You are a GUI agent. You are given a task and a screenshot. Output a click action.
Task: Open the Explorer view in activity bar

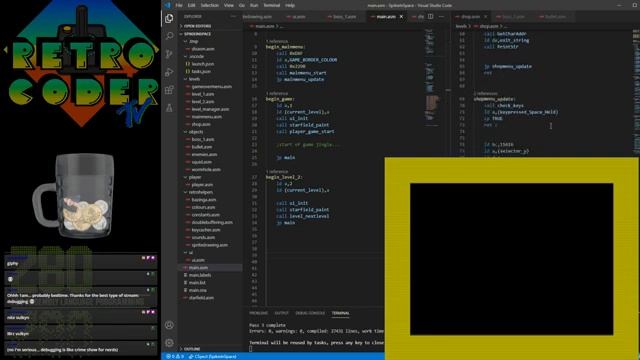(x=169, y=18)
